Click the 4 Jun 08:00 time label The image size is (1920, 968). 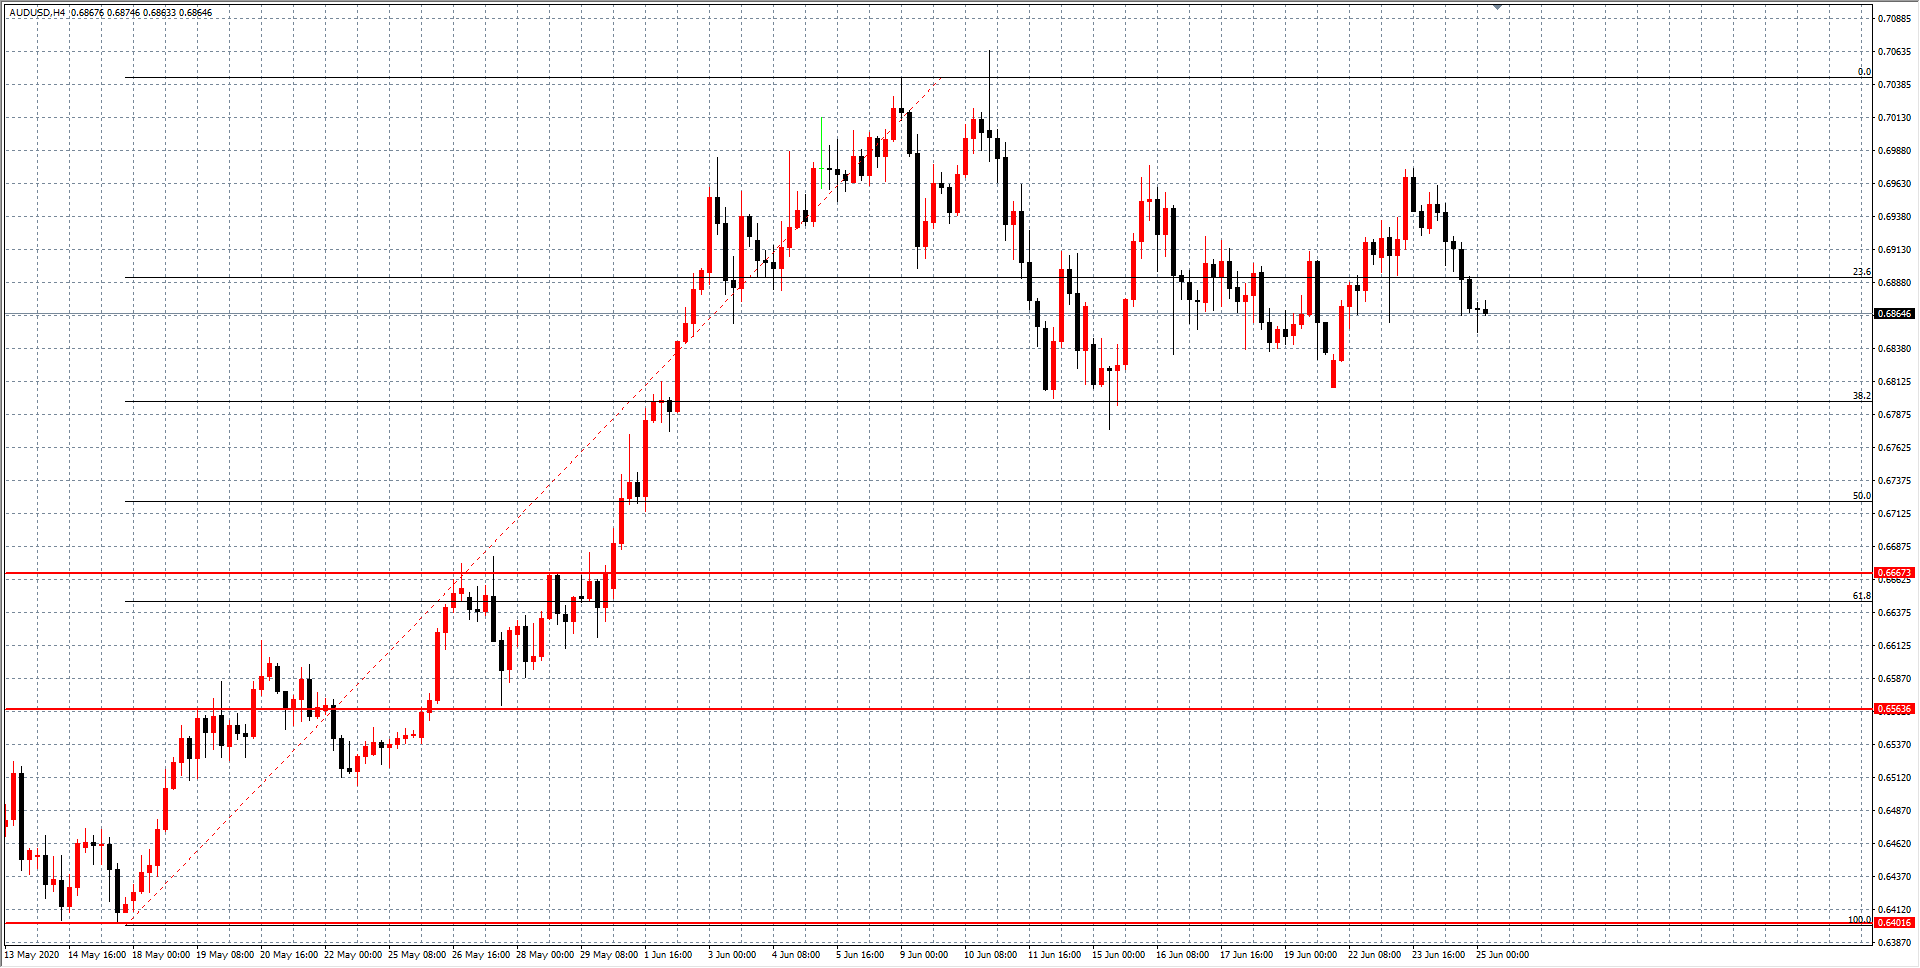click(796, 955)
